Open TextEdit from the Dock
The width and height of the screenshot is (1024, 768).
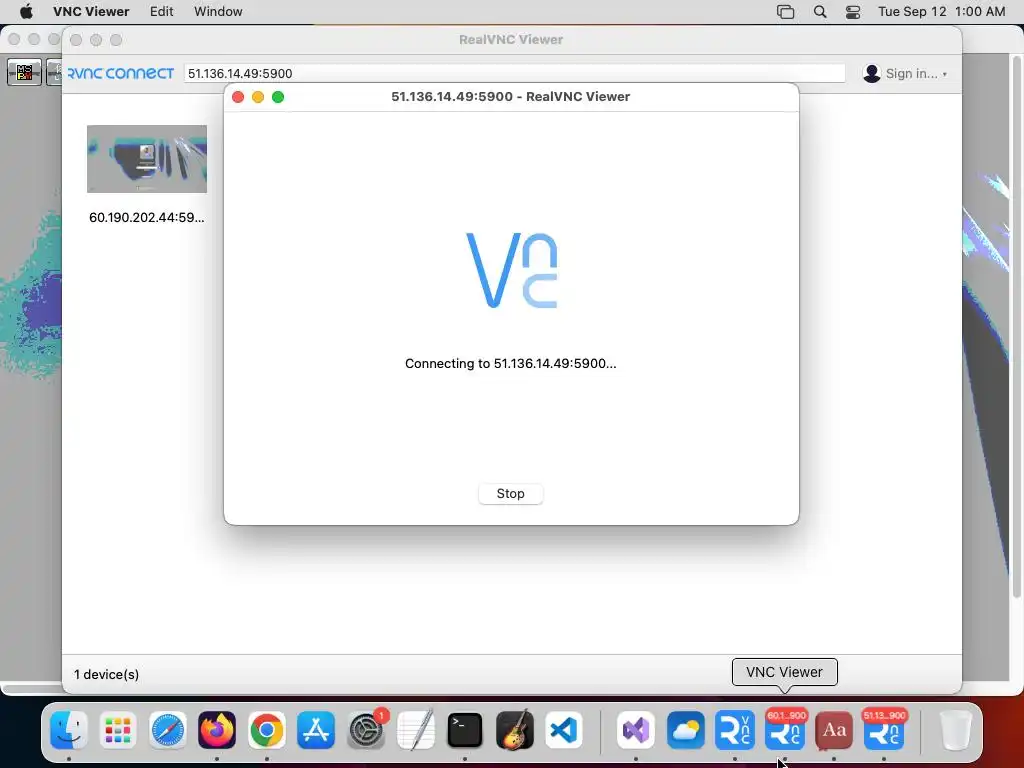tap(415, 730)
